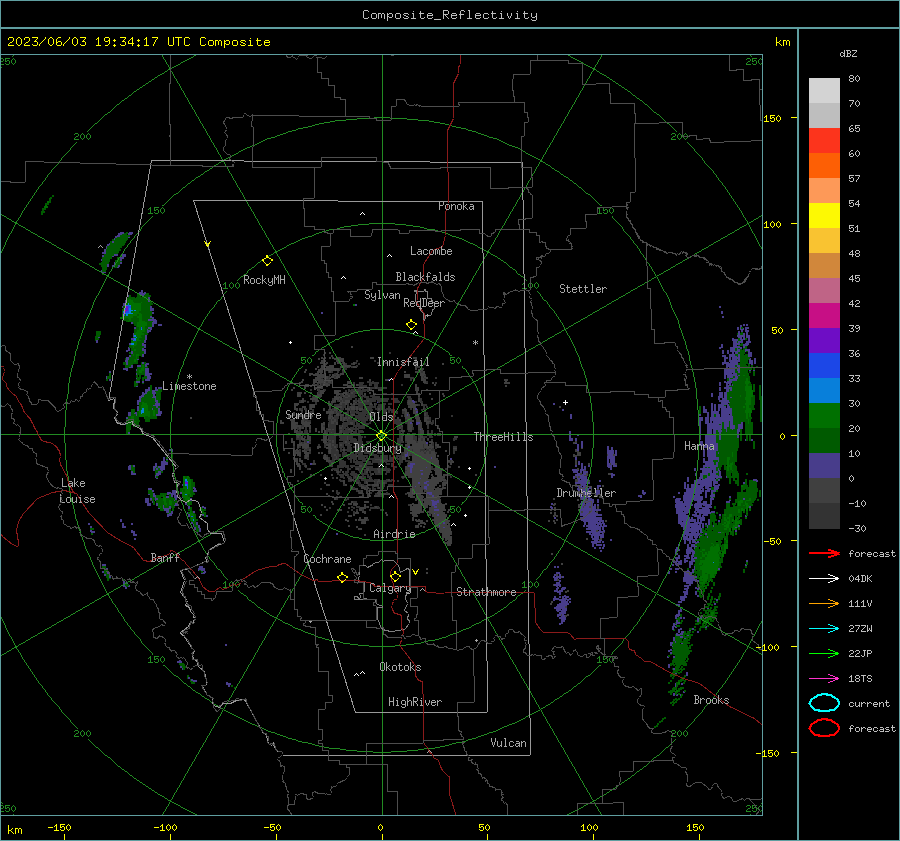This screenshot has height=841, width=900.
Task: Select the 65 dBZ red swatch
Action: (824, 141)
